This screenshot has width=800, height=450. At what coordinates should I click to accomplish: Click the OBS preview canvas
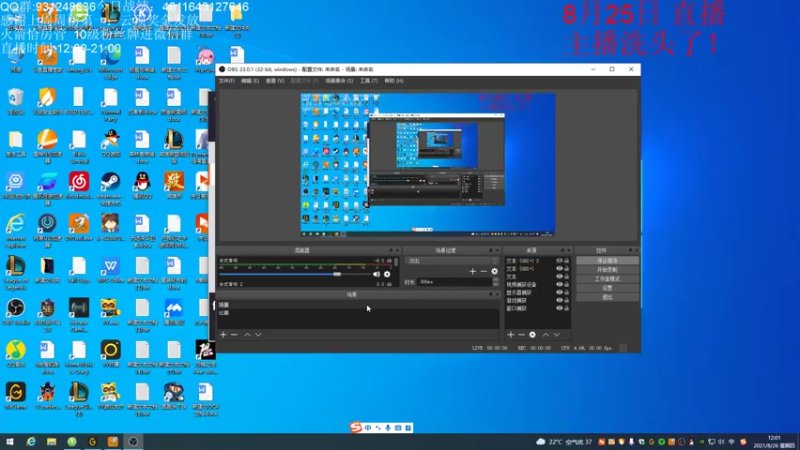click(x=428, y=165)
